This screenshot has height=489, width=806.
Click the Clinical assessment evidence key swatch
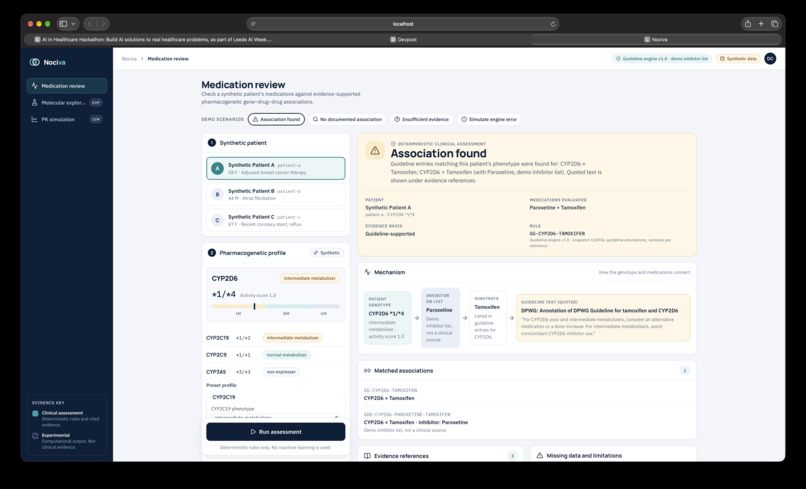[35, 413]
